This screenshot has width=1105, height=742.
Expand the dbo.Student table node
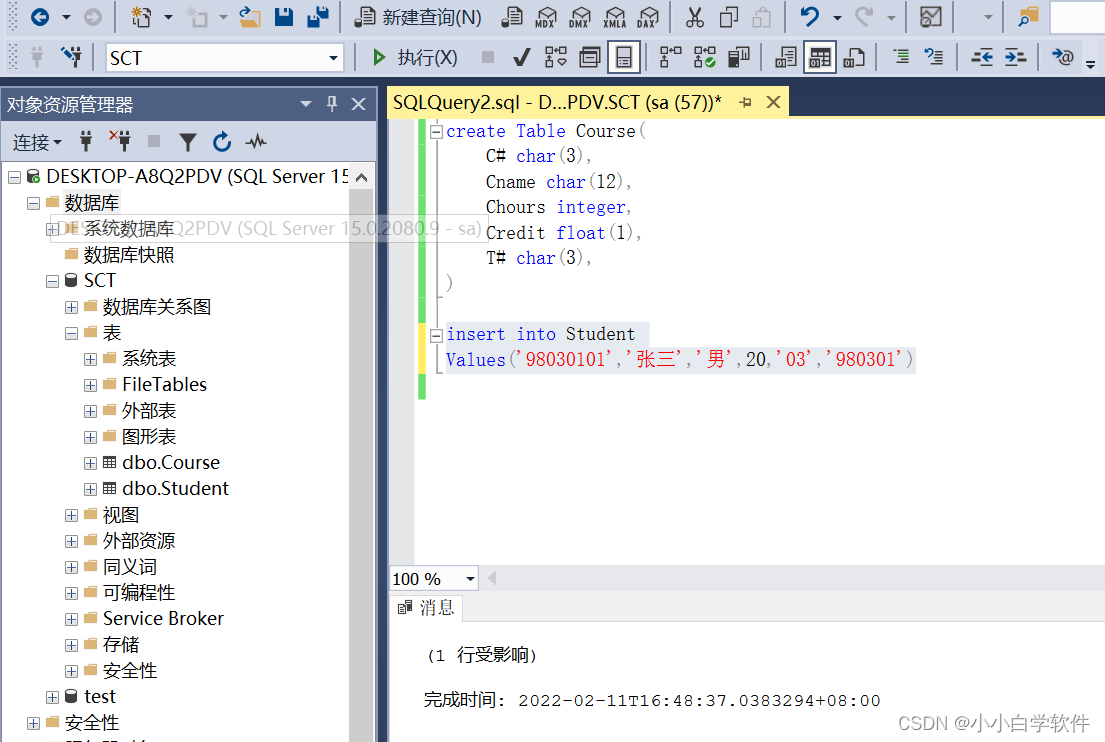(91, 489)
